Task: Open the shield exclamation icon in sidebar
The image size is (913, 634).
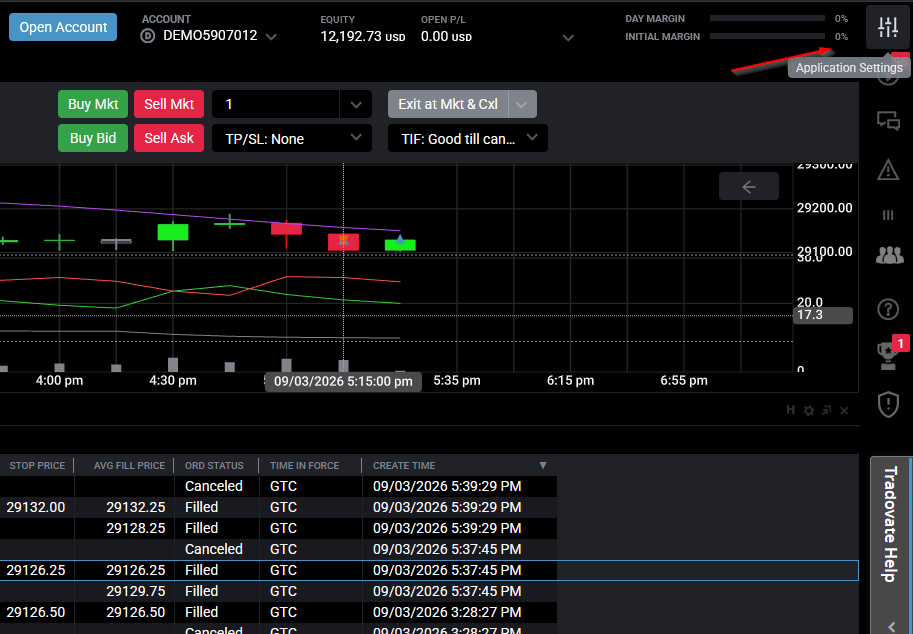Action: (x=888, y=405)
